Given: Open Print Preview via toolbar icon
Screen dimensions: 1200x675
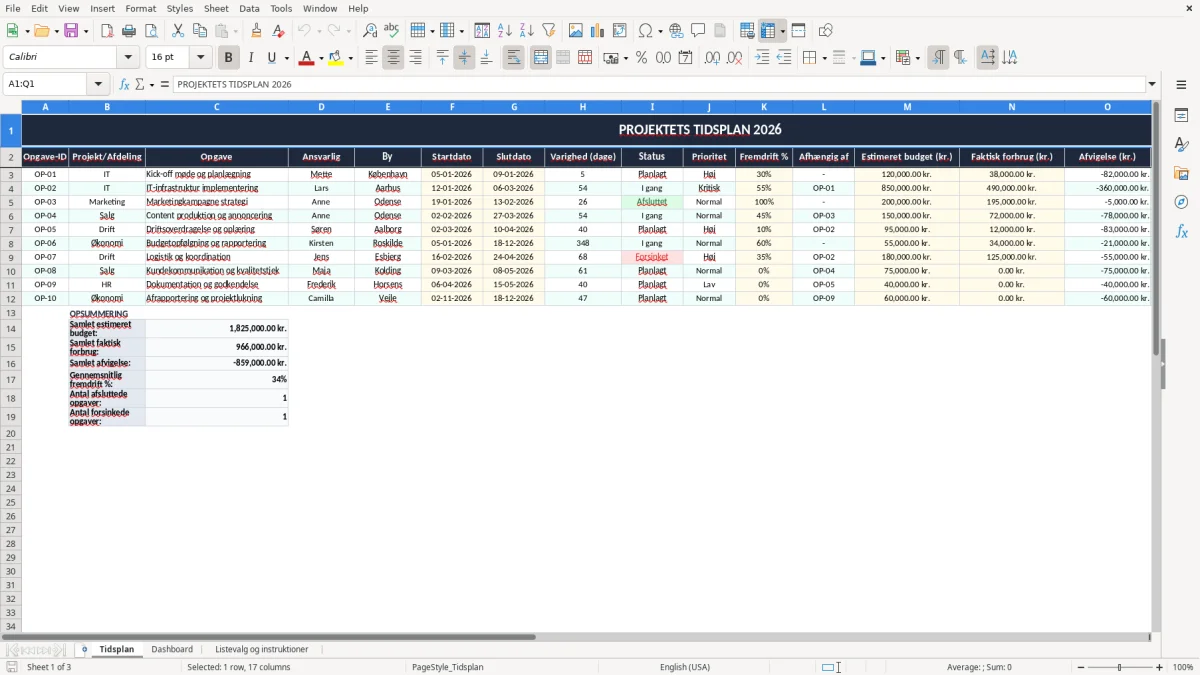Looking at the screenshot, I should point(151,31).
